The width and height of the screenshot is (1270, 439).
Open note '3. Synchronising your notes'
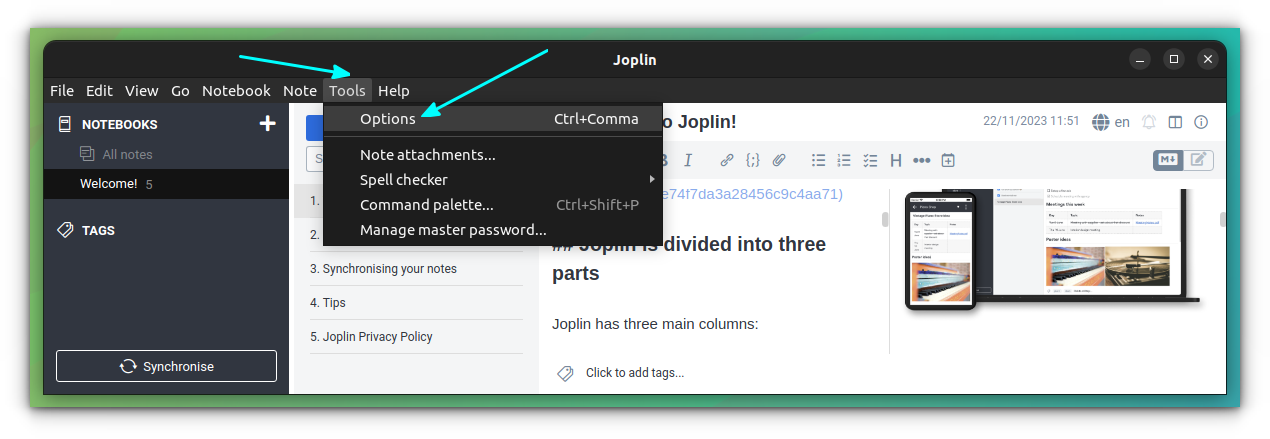383,268
